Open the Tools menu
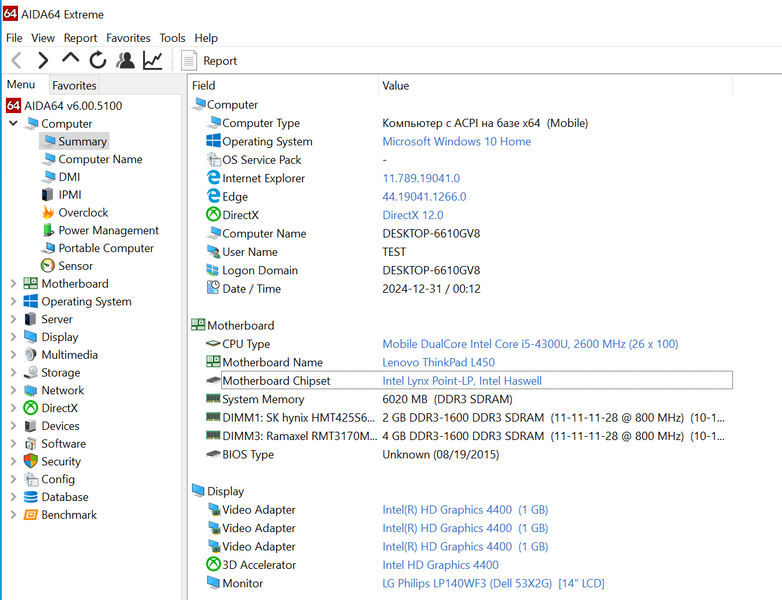The image size is (782, 600). tap(172, 38)
